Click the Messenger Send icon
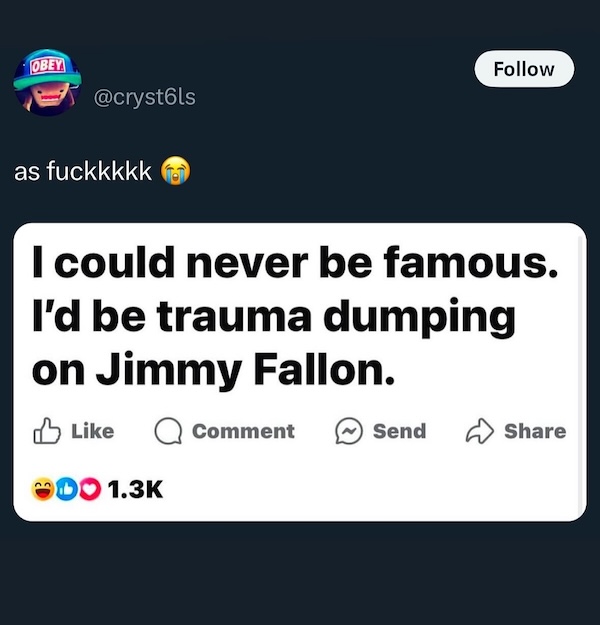The height and width of the screenshot is (625, 600). (349, 431)
